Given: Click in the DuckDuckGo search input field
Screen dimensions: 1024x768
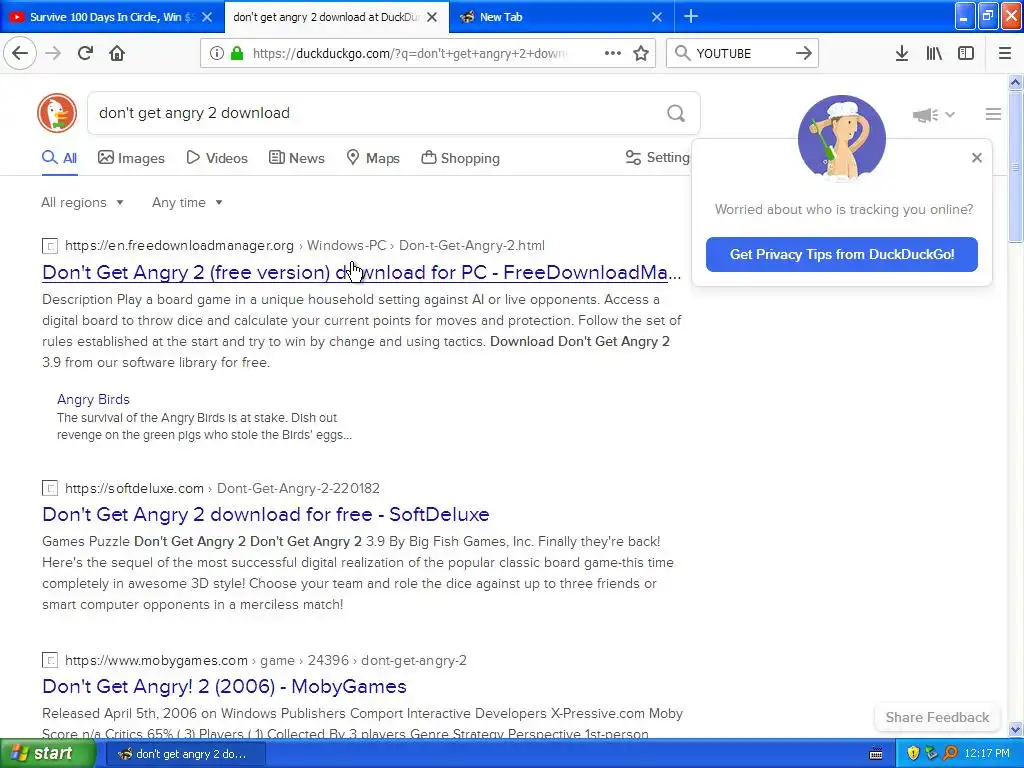Looking at the screenshot, I should pyautogui.click(x=376, y=113).
